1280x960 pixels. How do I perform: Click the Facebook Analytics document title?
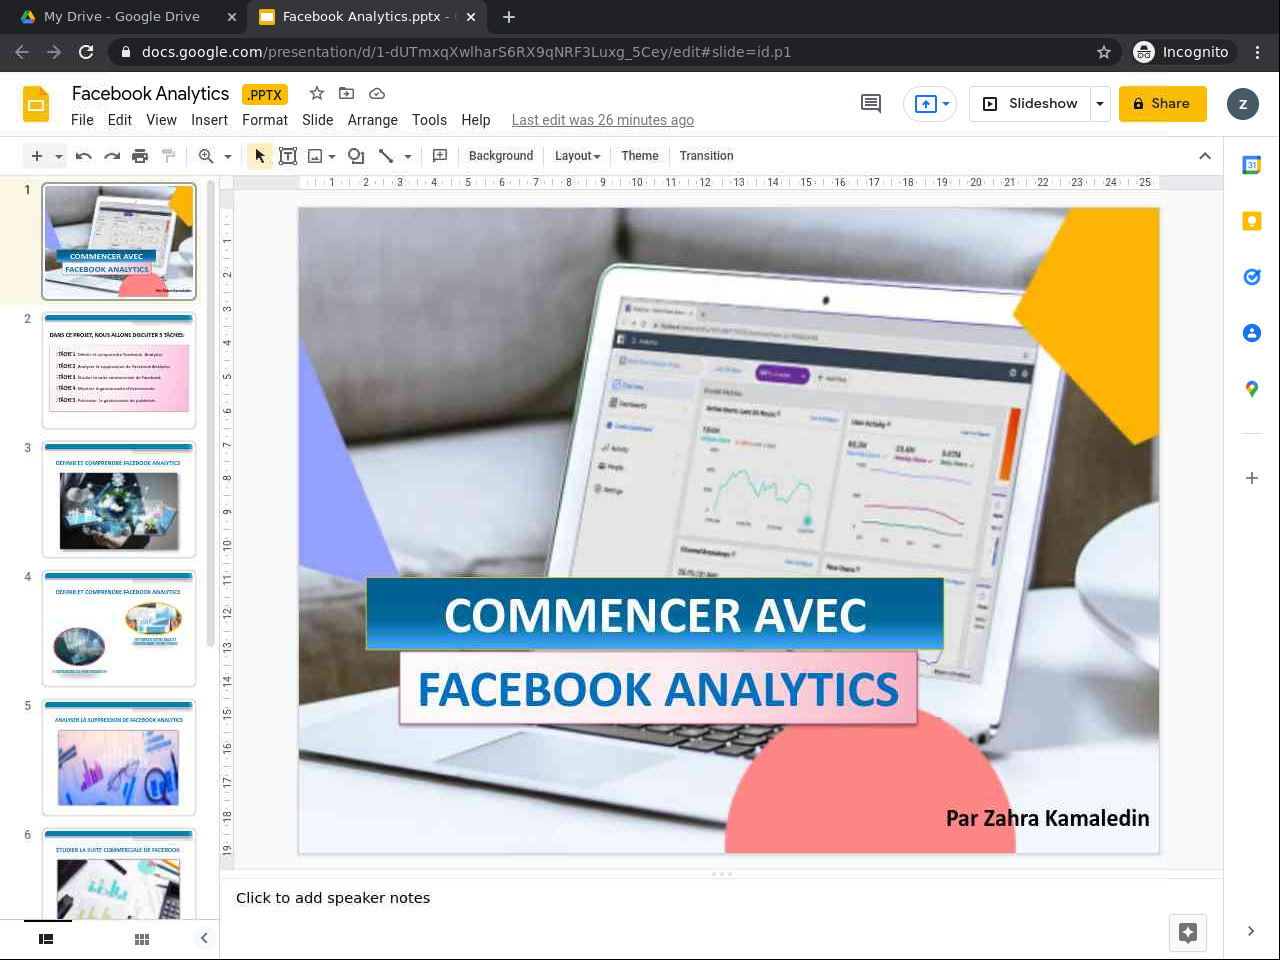[151, 93]
